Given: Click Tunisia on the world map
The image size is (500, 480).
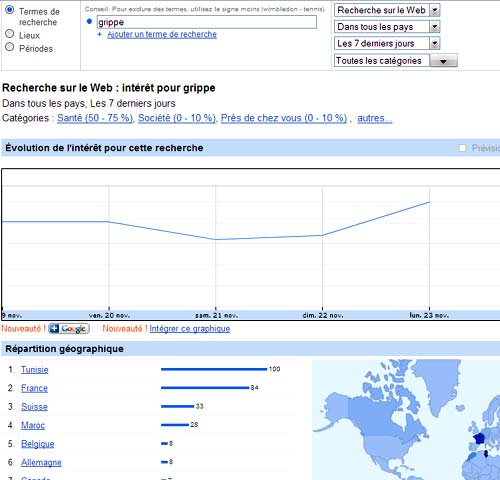Looking at the screenshot, I should [486, 454].
